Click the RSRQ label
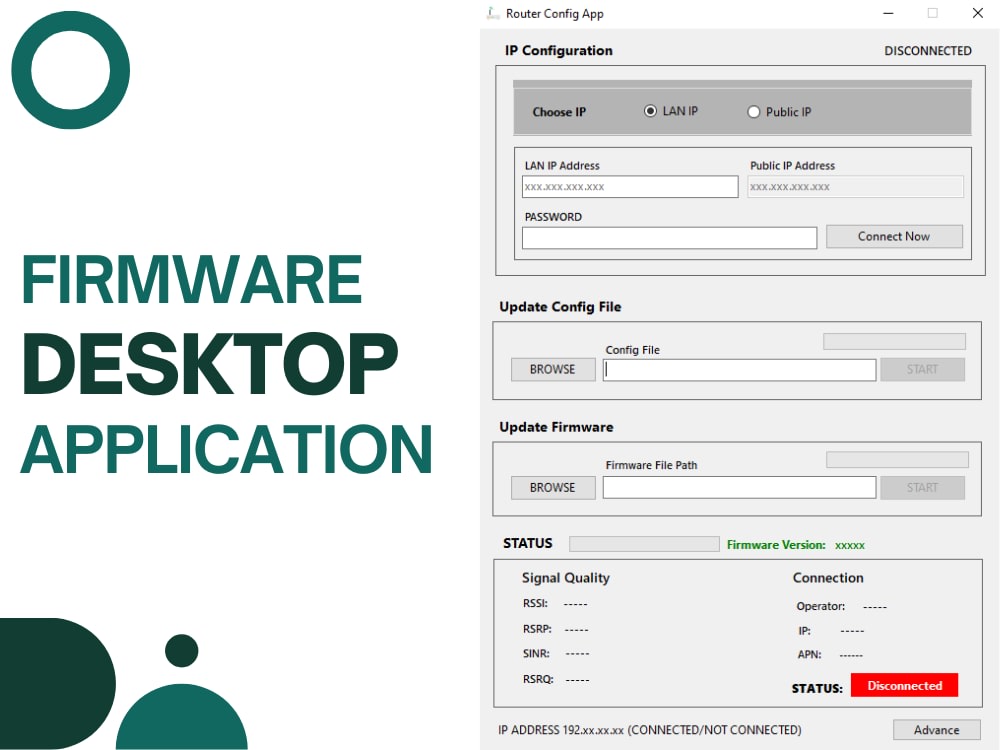 (x=538, y=679)
